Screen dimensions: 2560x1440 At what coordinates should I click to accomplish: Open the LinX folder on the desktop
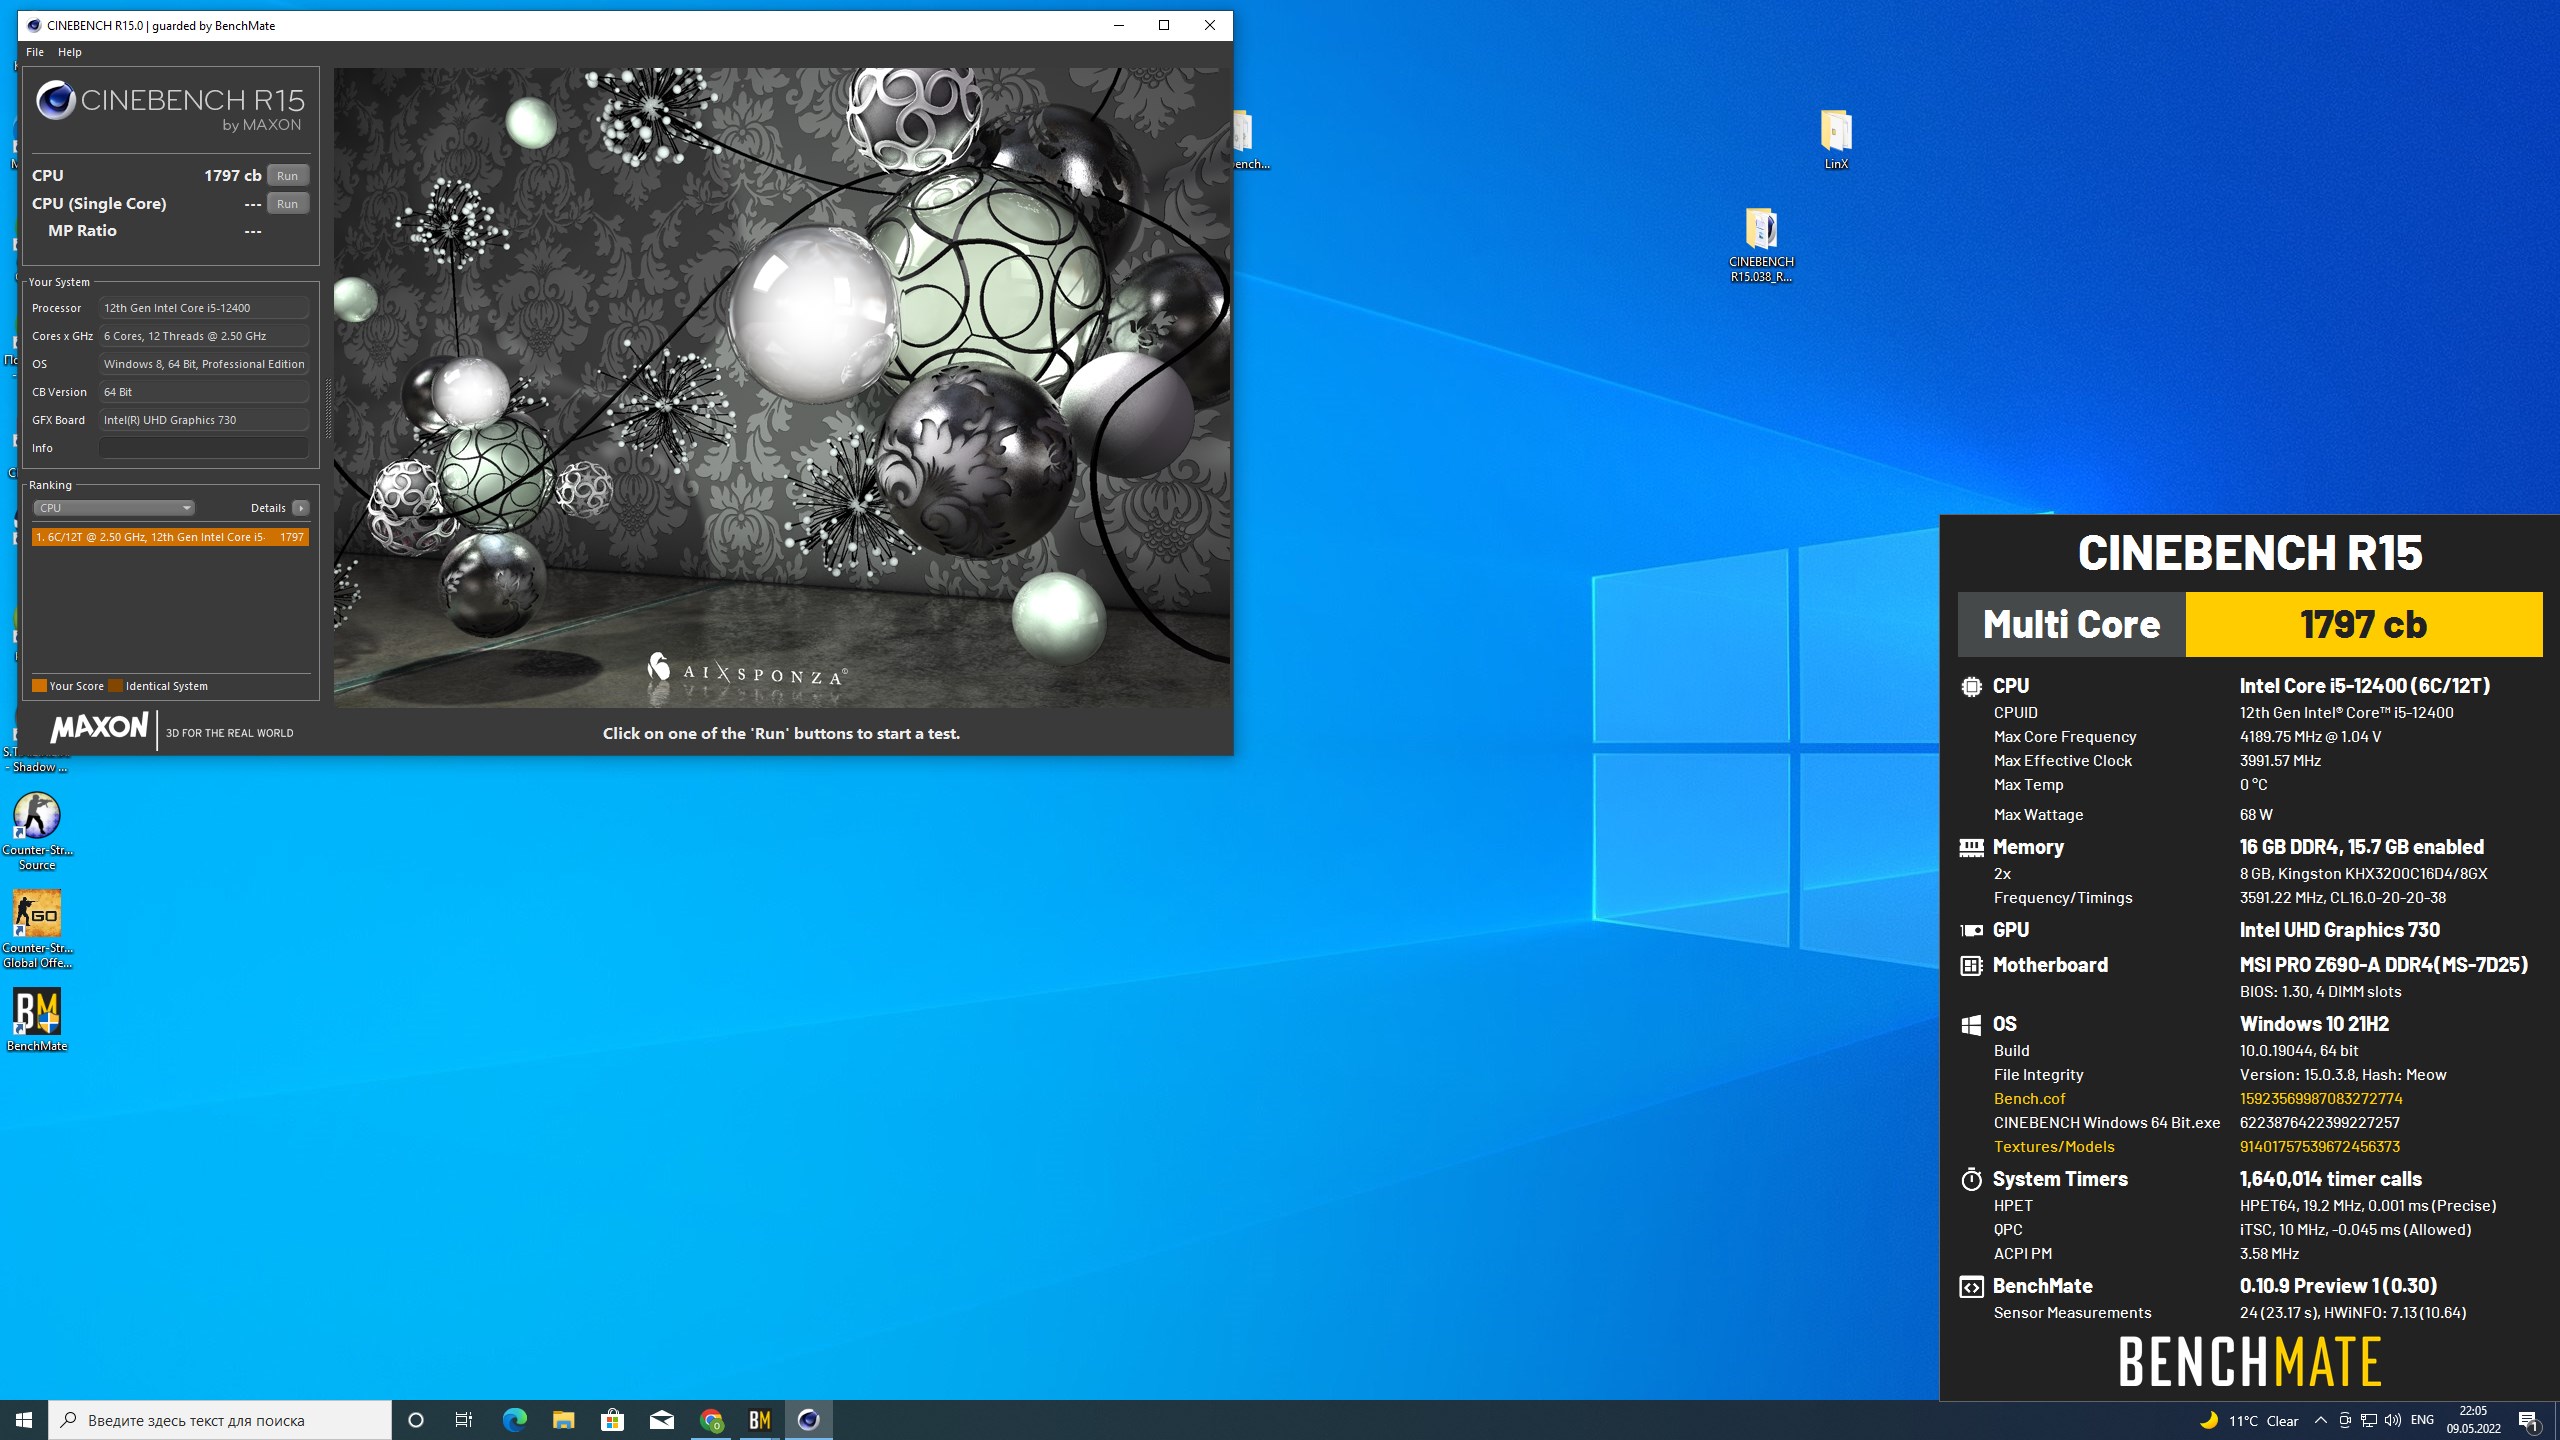click(1836, 140)
